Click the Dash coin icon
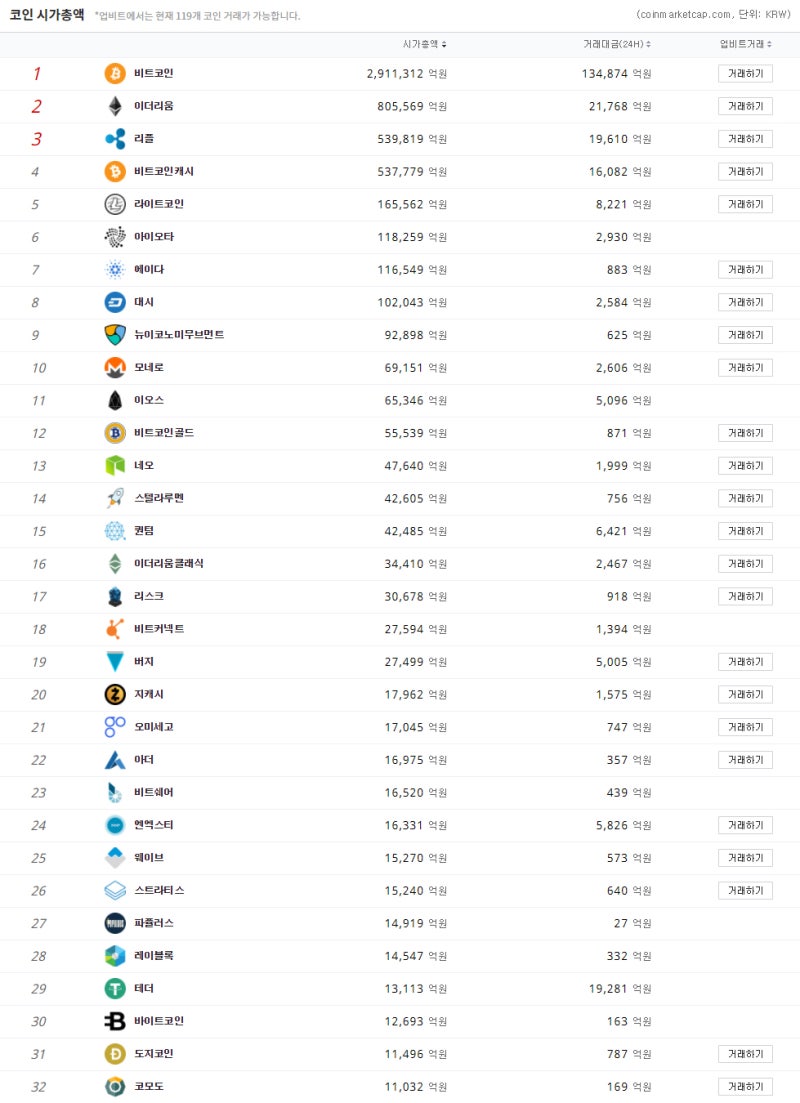 click(x=115, y=302)
